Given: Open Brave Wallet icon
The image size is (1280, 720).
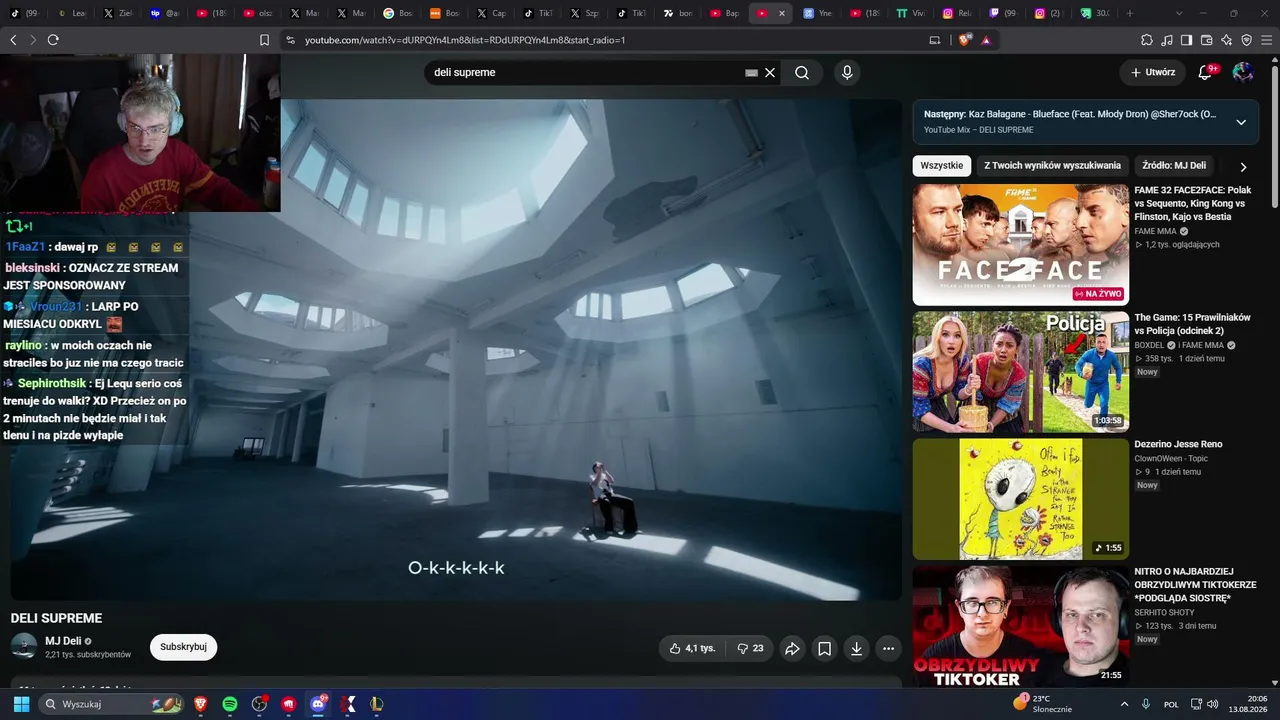Looking at the screenshot, I should coord(1207,40).
